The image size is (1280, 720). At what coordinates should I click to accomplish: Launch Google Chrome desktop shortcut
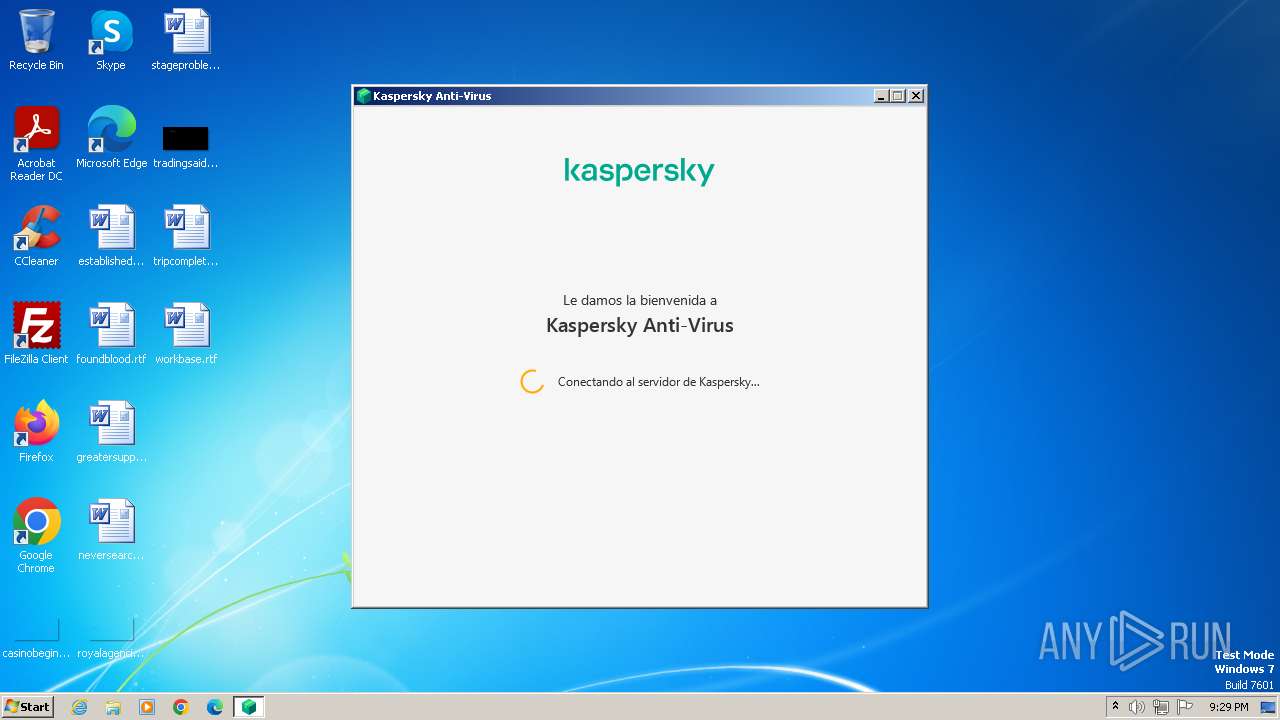pyautogui.click(x=36, y=536)
